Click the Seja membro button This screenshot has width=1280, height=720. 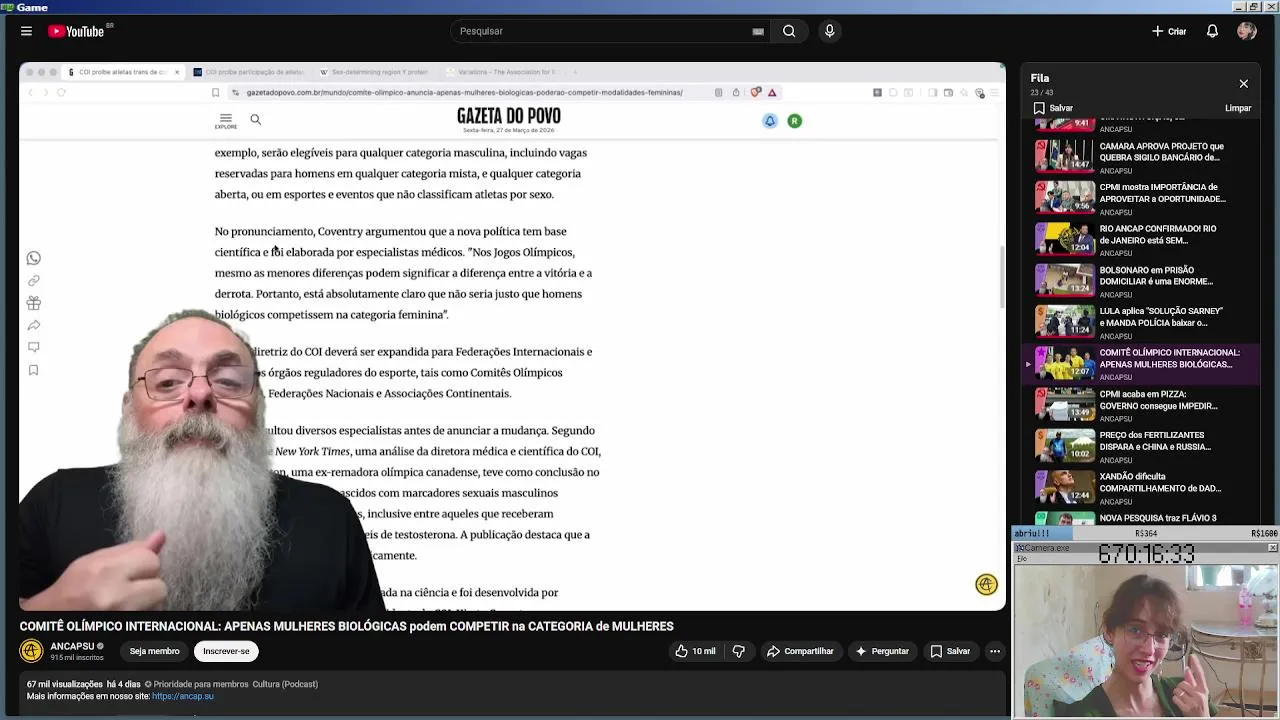coord(154,651)
